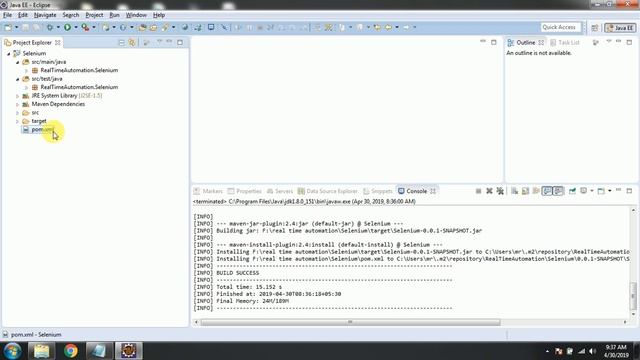Switch to the Markers tab

click(208, 191)
